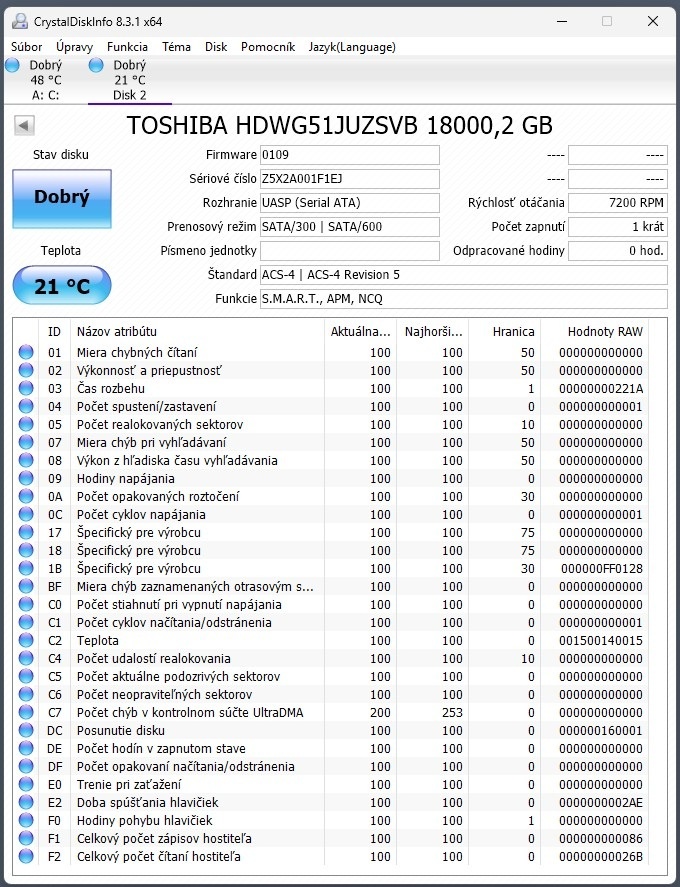Click status icon for attribute 08
The width and height of the screenshot is (680, 887).
click(26, 460)
